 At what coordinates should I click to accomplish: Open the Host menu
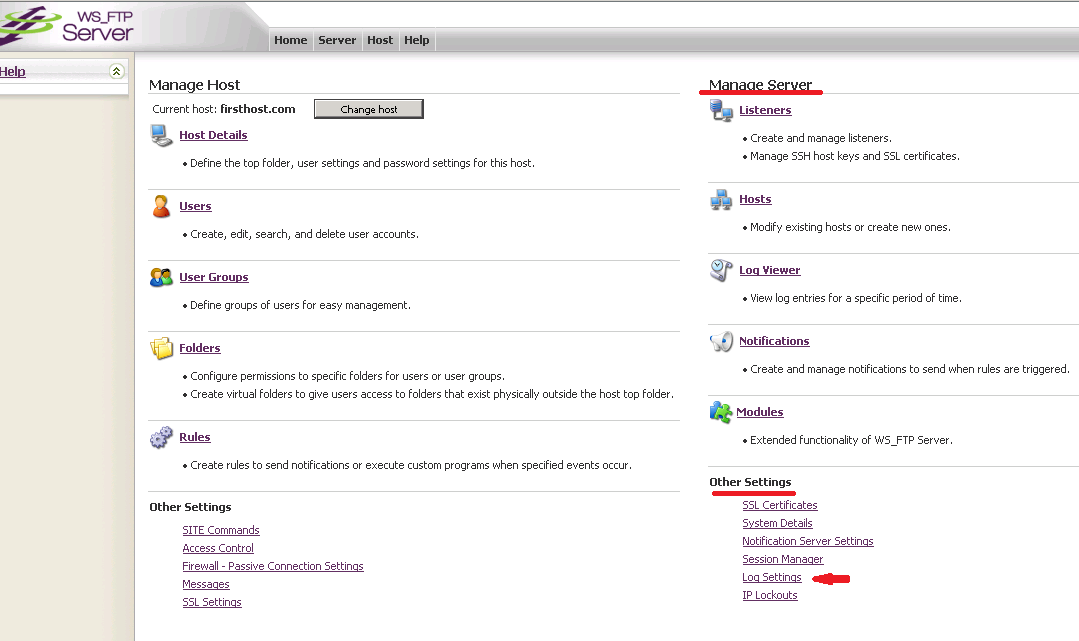pyautogui.click(x=380, y=40)
